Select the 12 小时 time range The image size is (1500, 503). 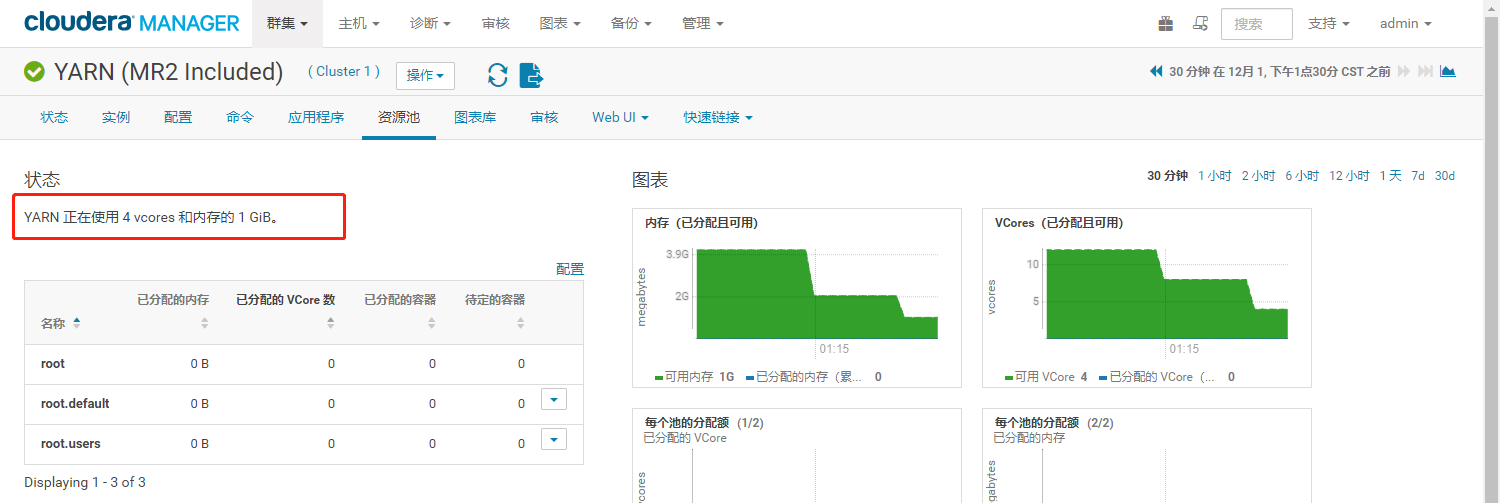click(x=1349, y=175)
